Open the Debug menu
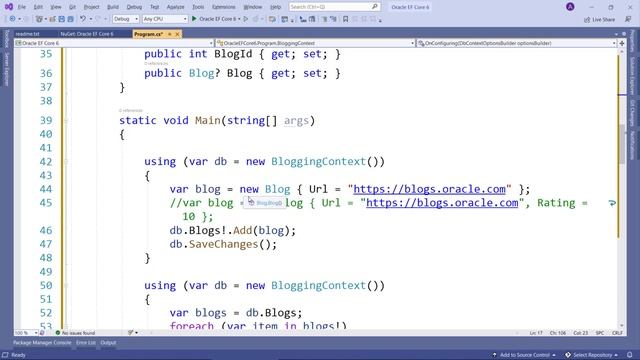Viewport: 640px width, 360px height. 134,7
